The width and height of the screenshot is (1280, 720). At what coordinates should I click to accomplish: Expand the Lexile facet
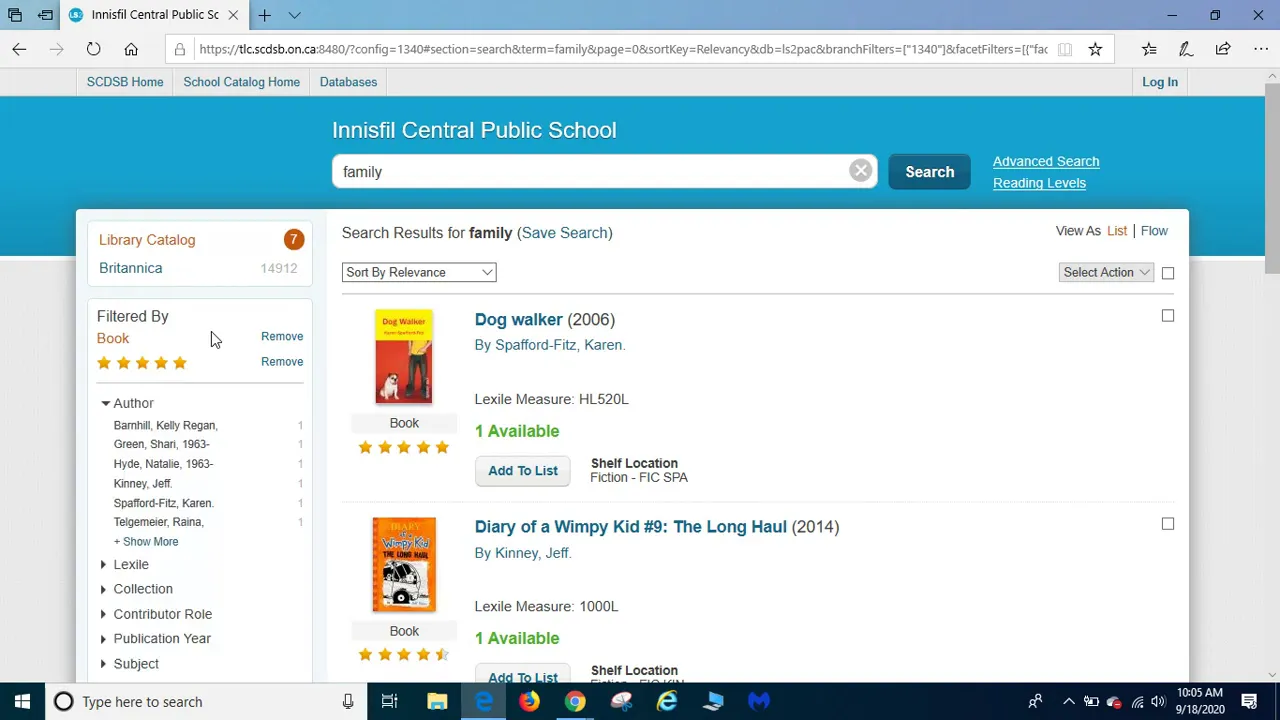(x=124, y=565)
